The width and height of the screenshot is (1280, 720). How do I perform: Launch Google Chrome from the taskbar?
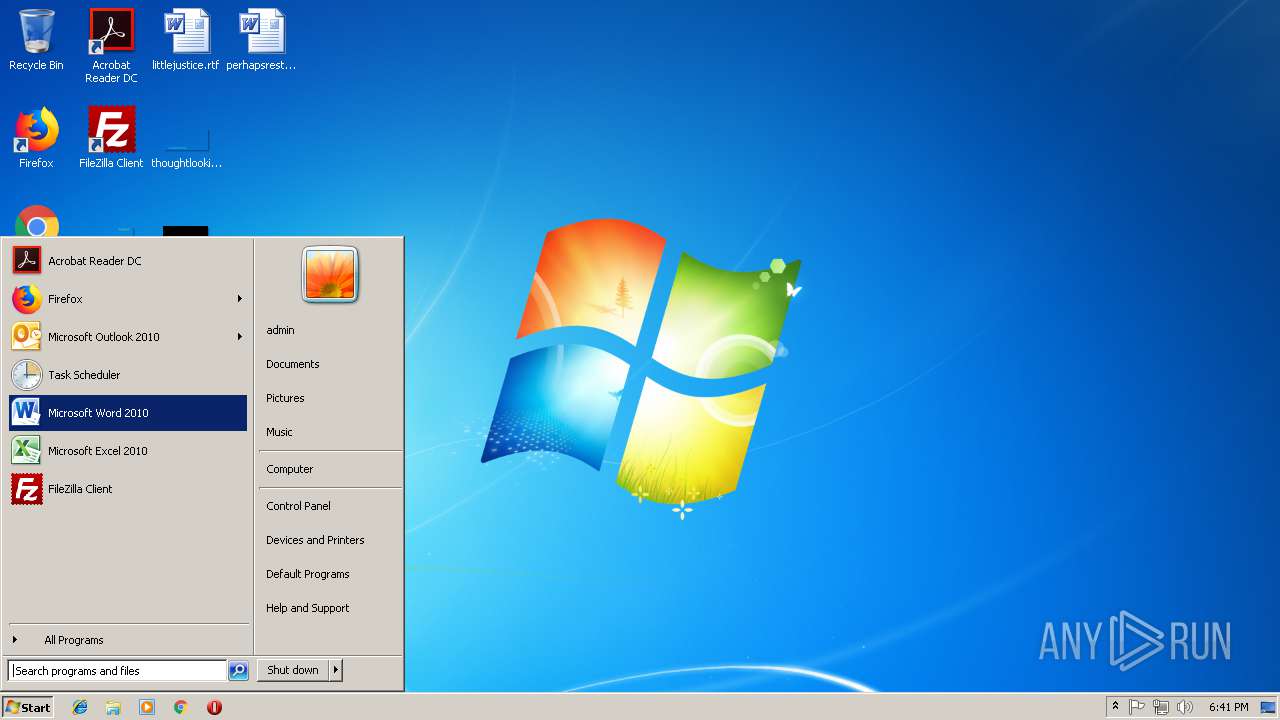tap(180, 707)
